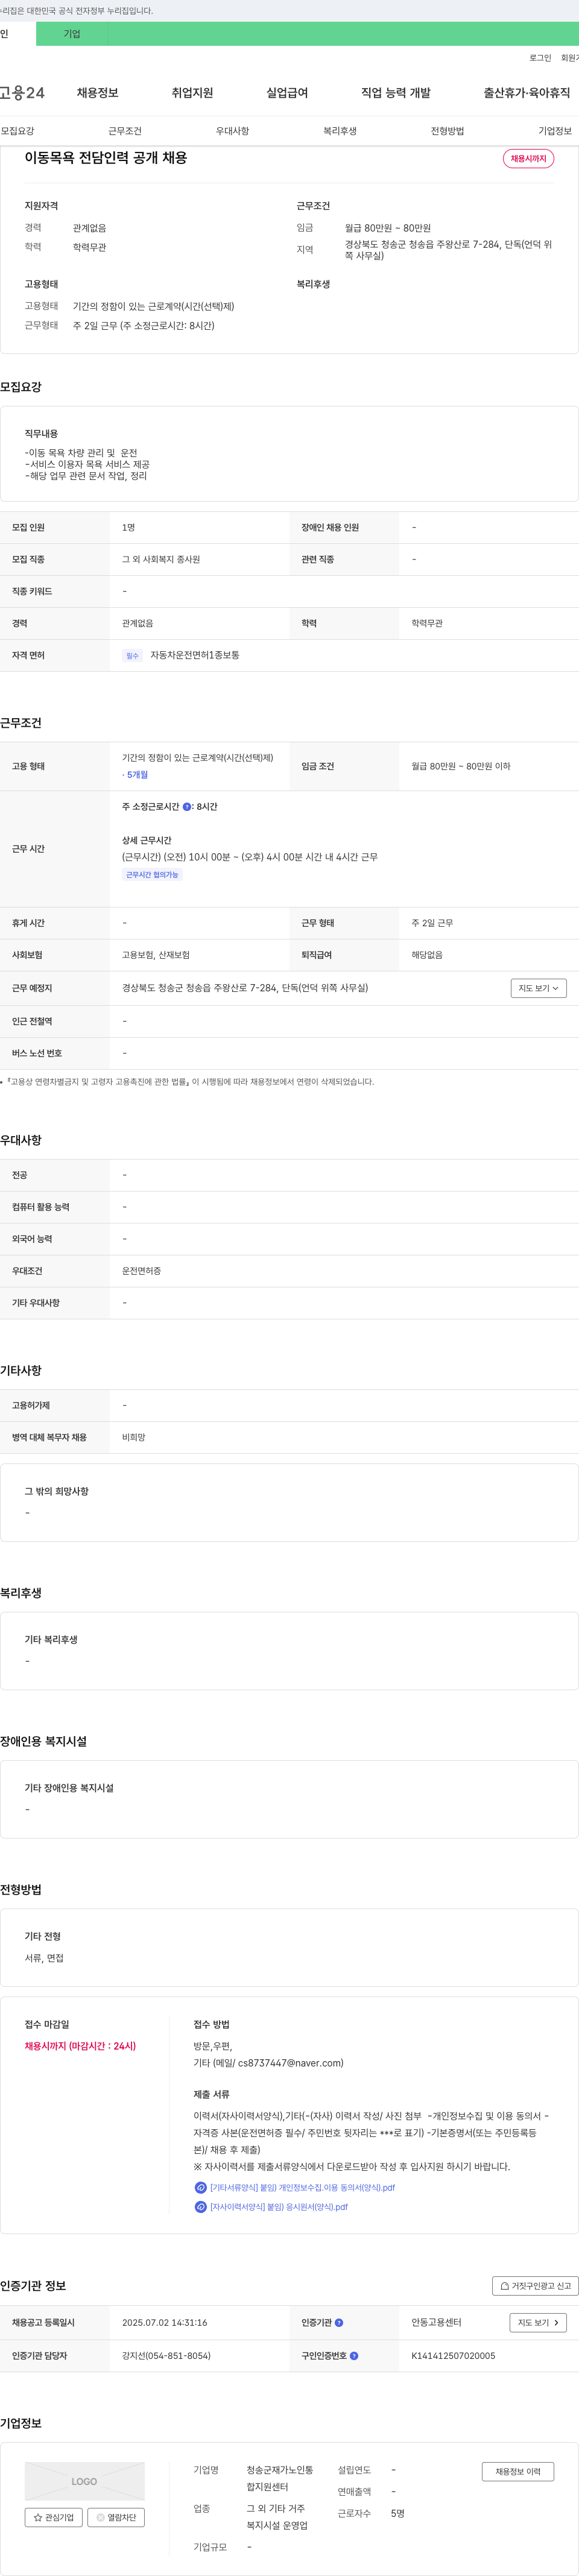This screenshot has width=579, height=2576.
Task: Click the 채용시까지 status badge
Action: 528,159
